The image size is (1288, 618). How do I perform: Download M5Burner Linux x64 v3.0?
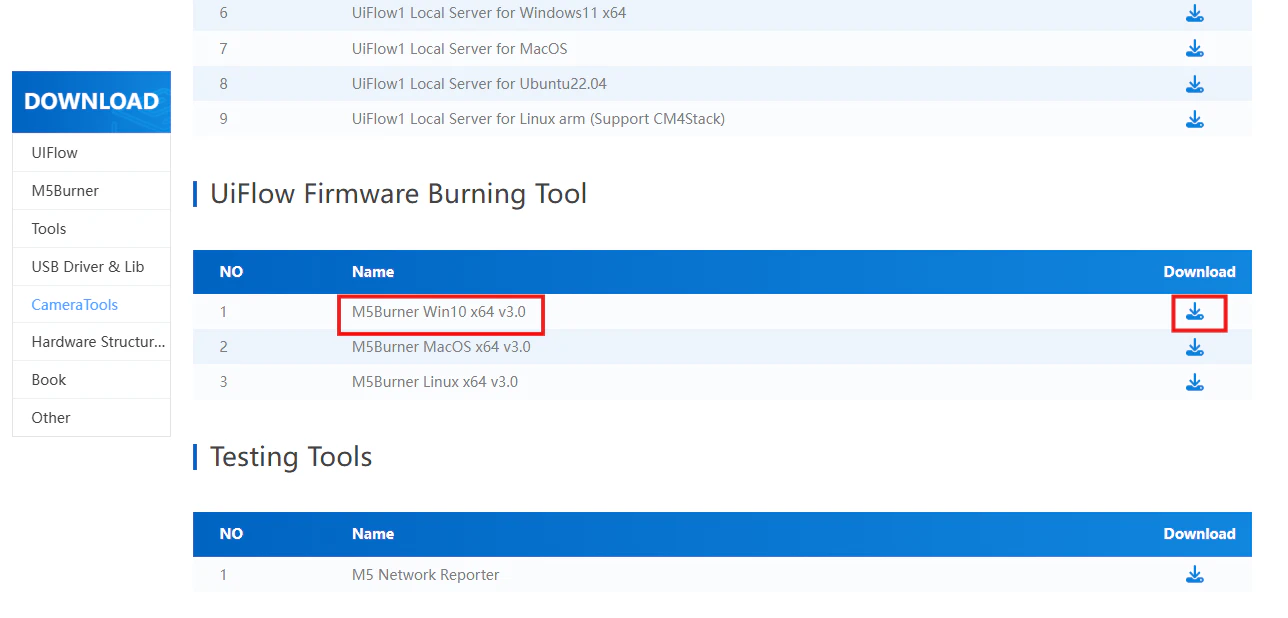coord(1194,382)
